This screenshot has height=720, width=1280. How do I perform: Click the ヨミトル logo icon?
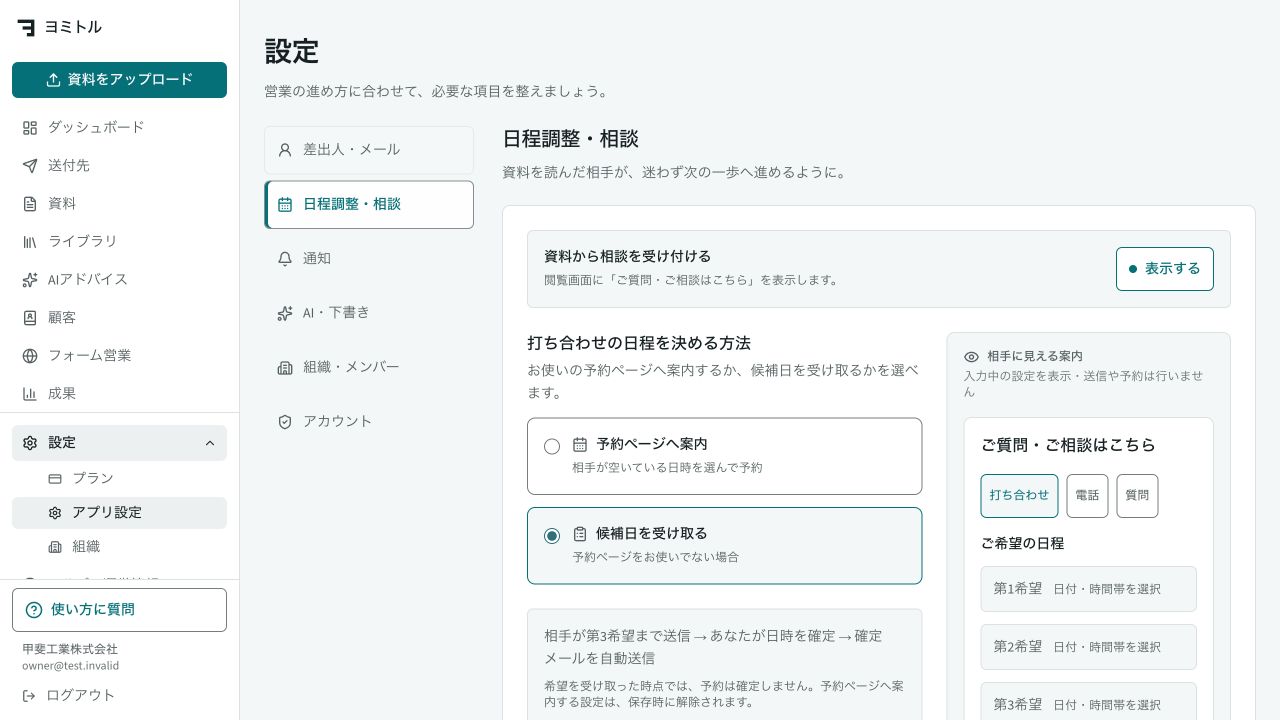coord(26,27)
